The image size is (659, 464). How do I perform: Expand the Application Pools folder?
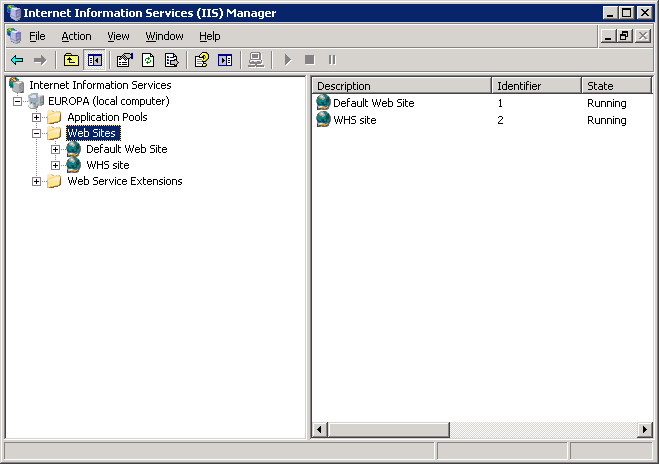pyautogui.click(x=37, y=117)
